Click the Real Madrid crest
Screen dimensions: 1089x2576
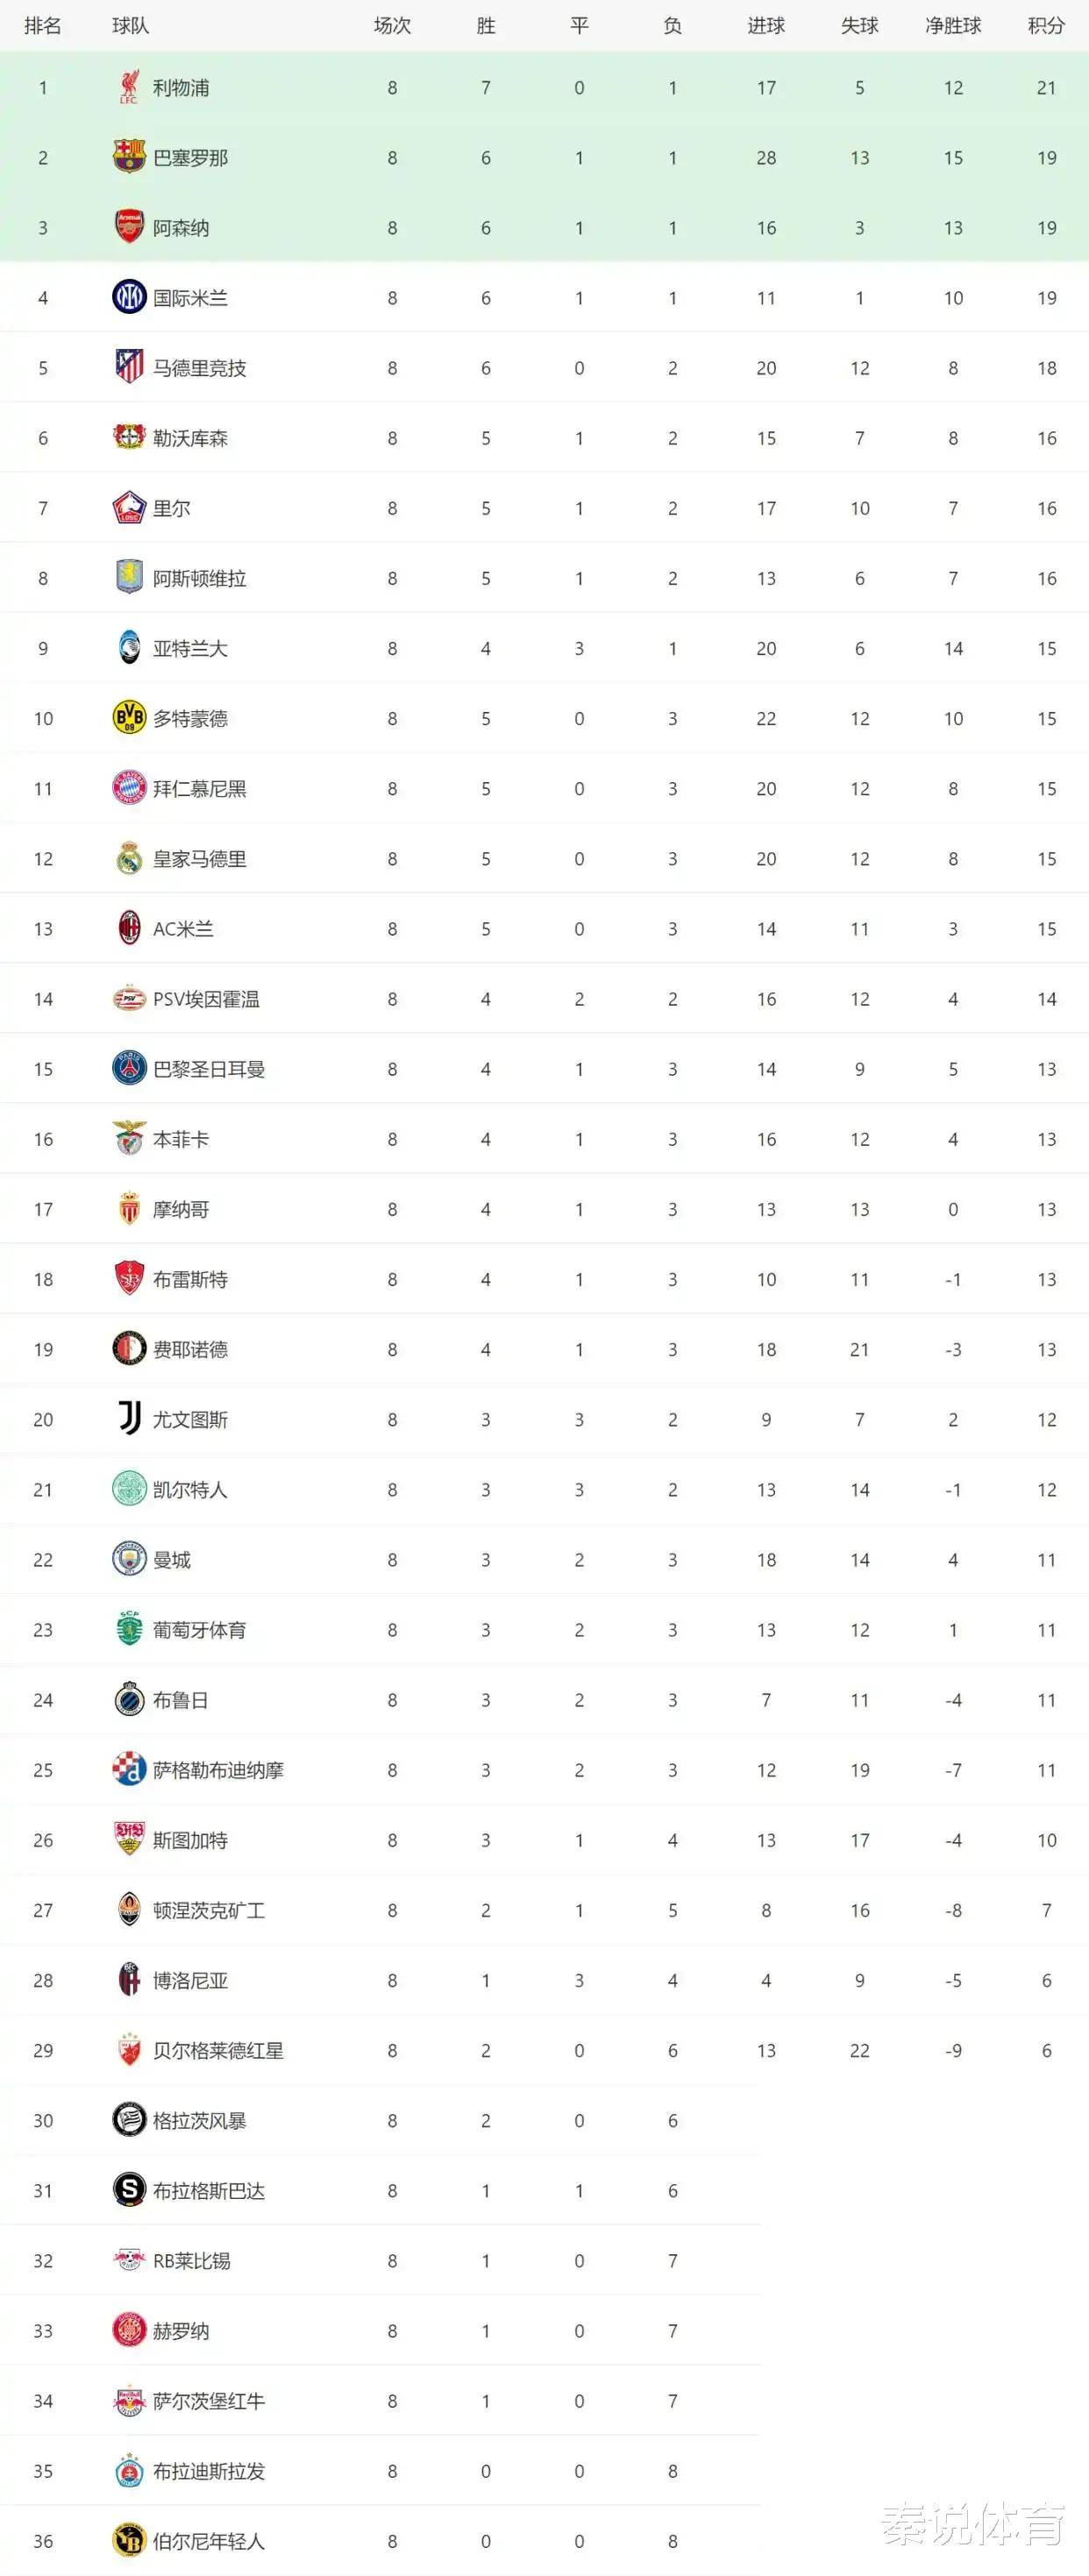pyautogui.click(x=129, y=858)
